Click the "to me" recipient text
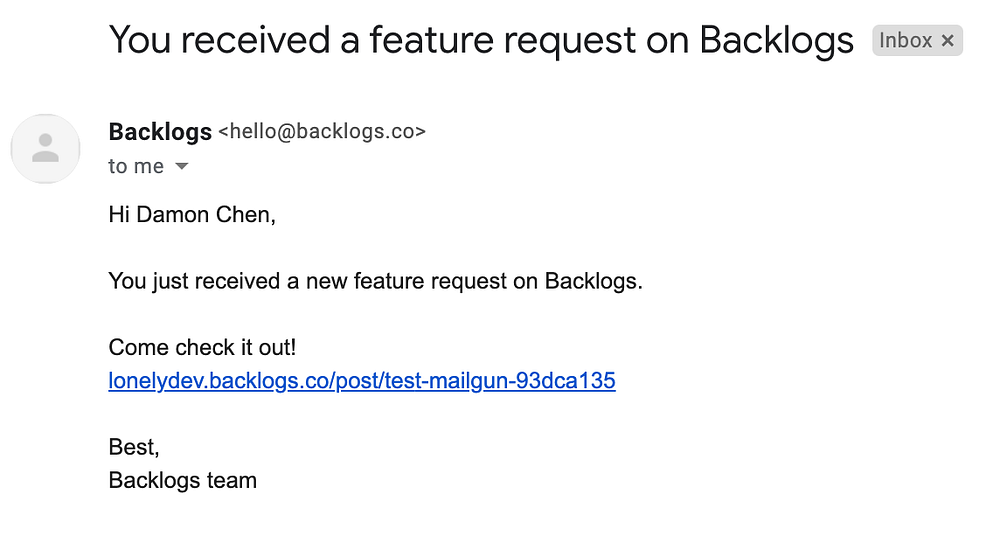The width and height of the screenshot is (1000, 544). 136,167
